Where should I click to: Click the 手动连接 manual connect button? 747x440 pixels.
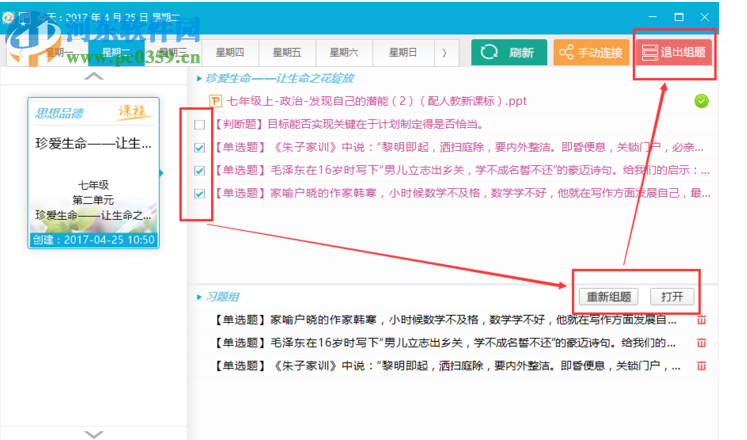[591, 52]
